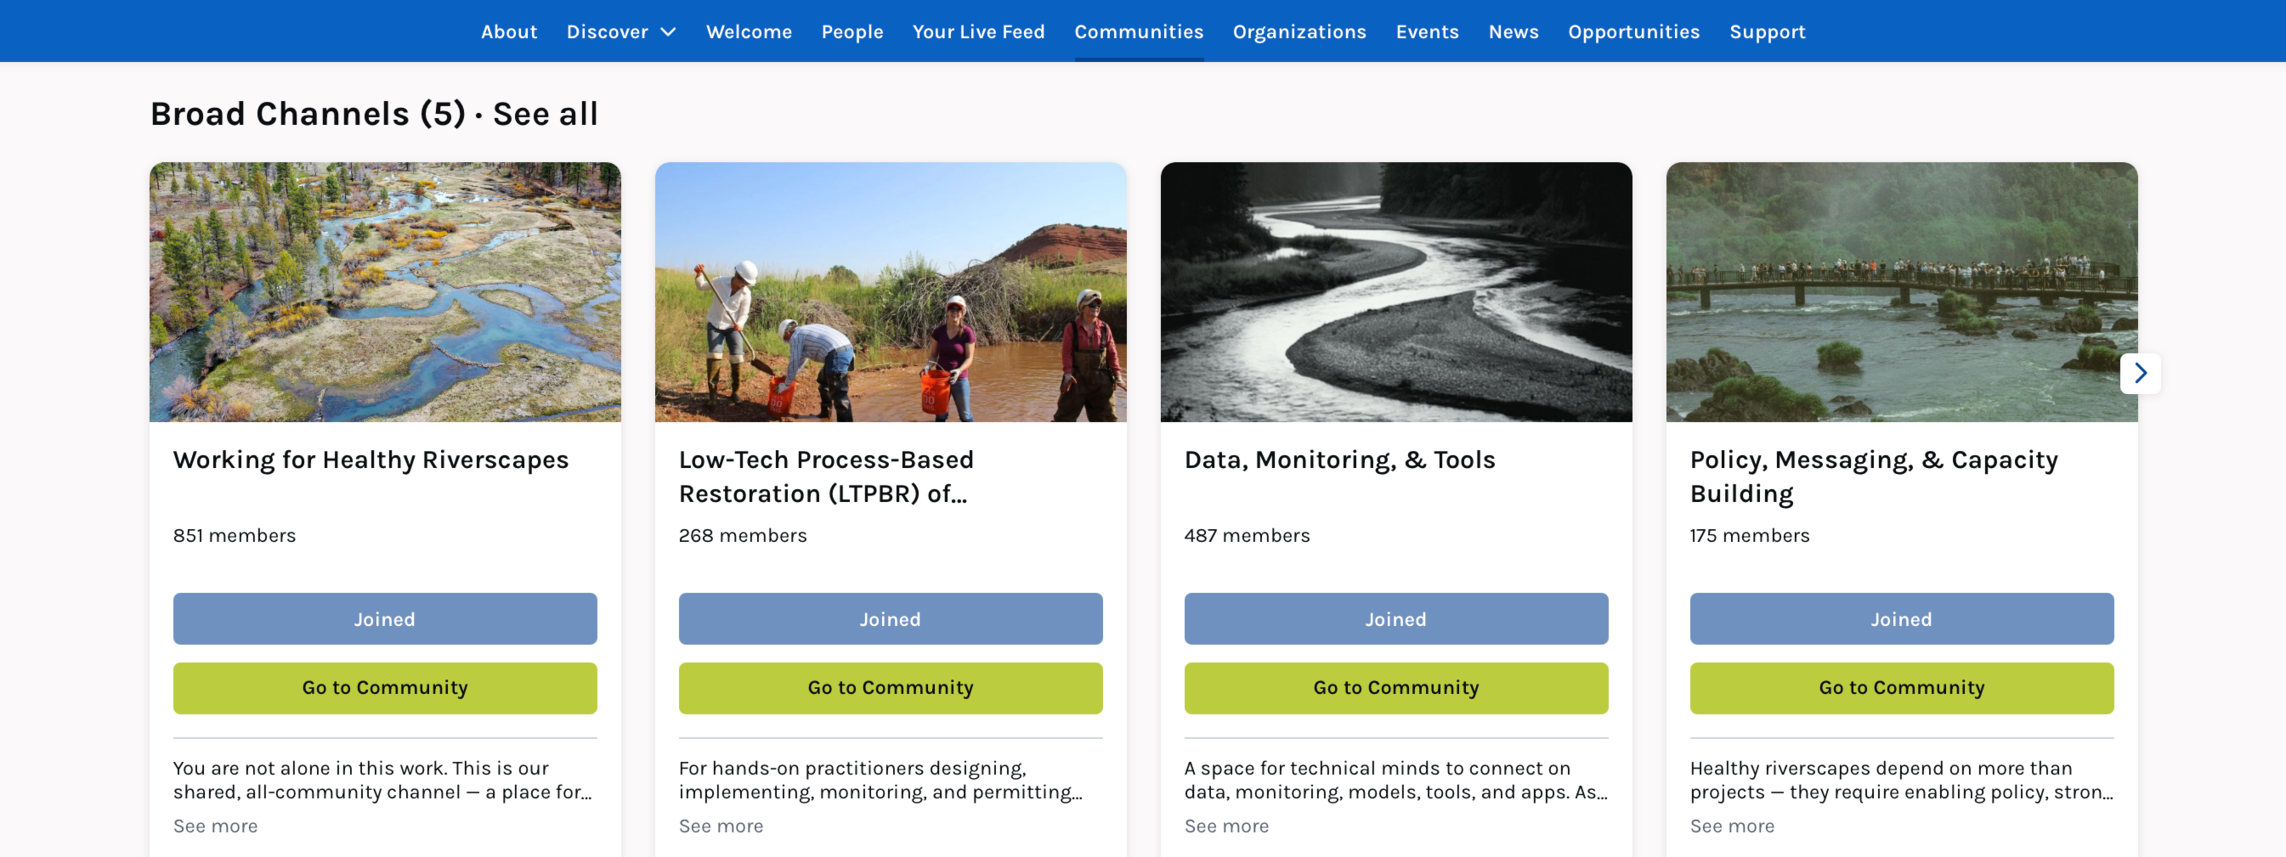Go to Your Live Feed
The width and height of the screenshot is (2286, 857).
point(978,32)
